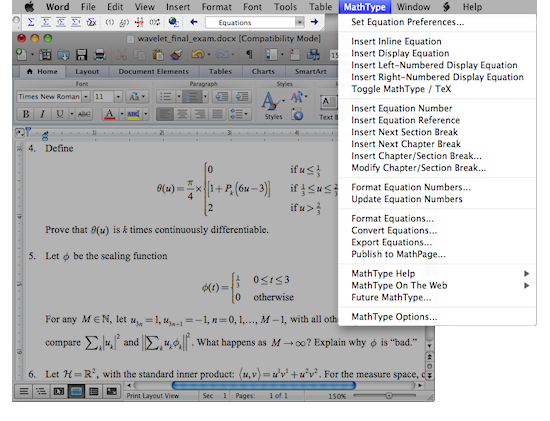Viewport: 550px width, 421px height.
Task: Increase paragraph indent
Action: tap(242, 96)
